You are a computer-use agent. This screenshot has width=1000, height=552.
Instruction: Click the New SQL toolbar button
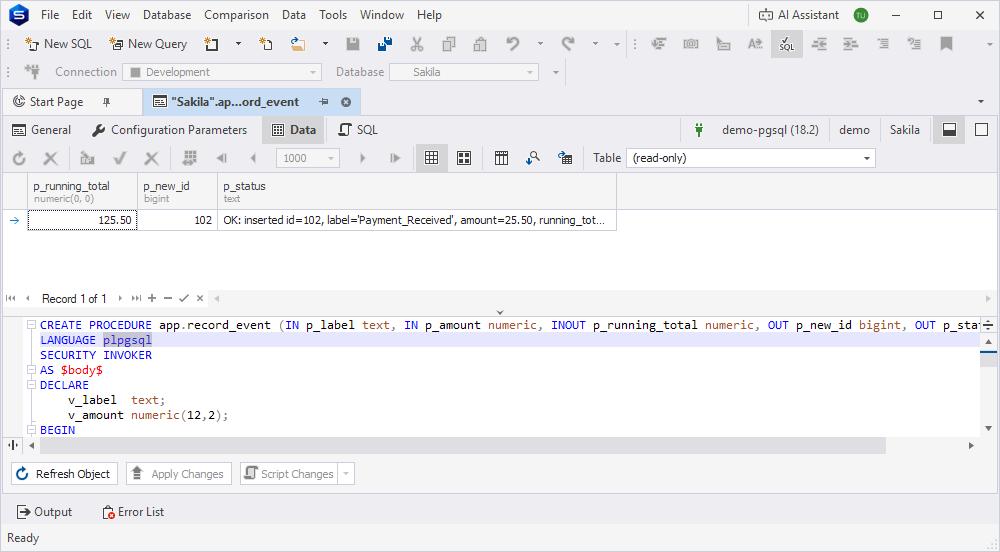(x=58, y=44)
